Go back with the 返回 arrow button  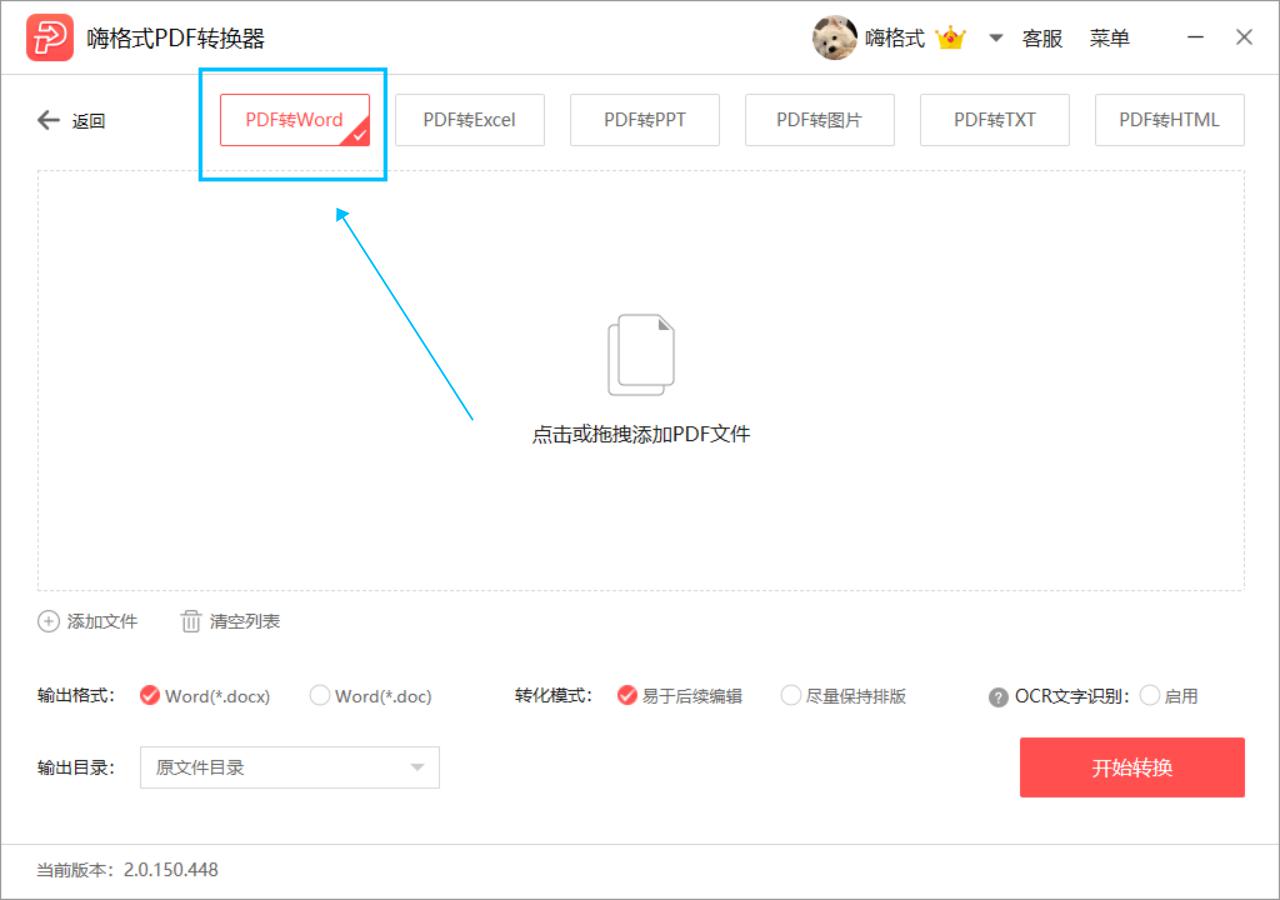pos(71,121)
